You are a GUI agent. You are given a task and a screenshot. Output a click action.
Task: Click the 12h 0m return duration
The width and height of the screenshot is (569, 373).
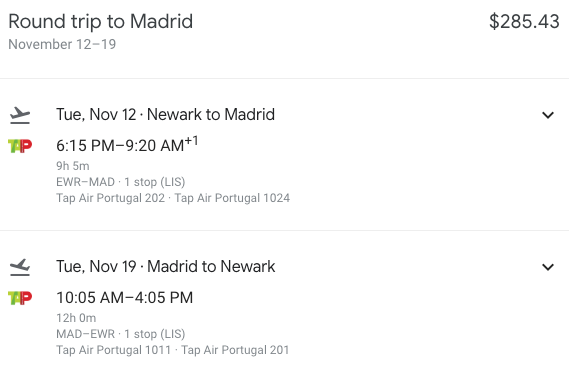[76, 318]
